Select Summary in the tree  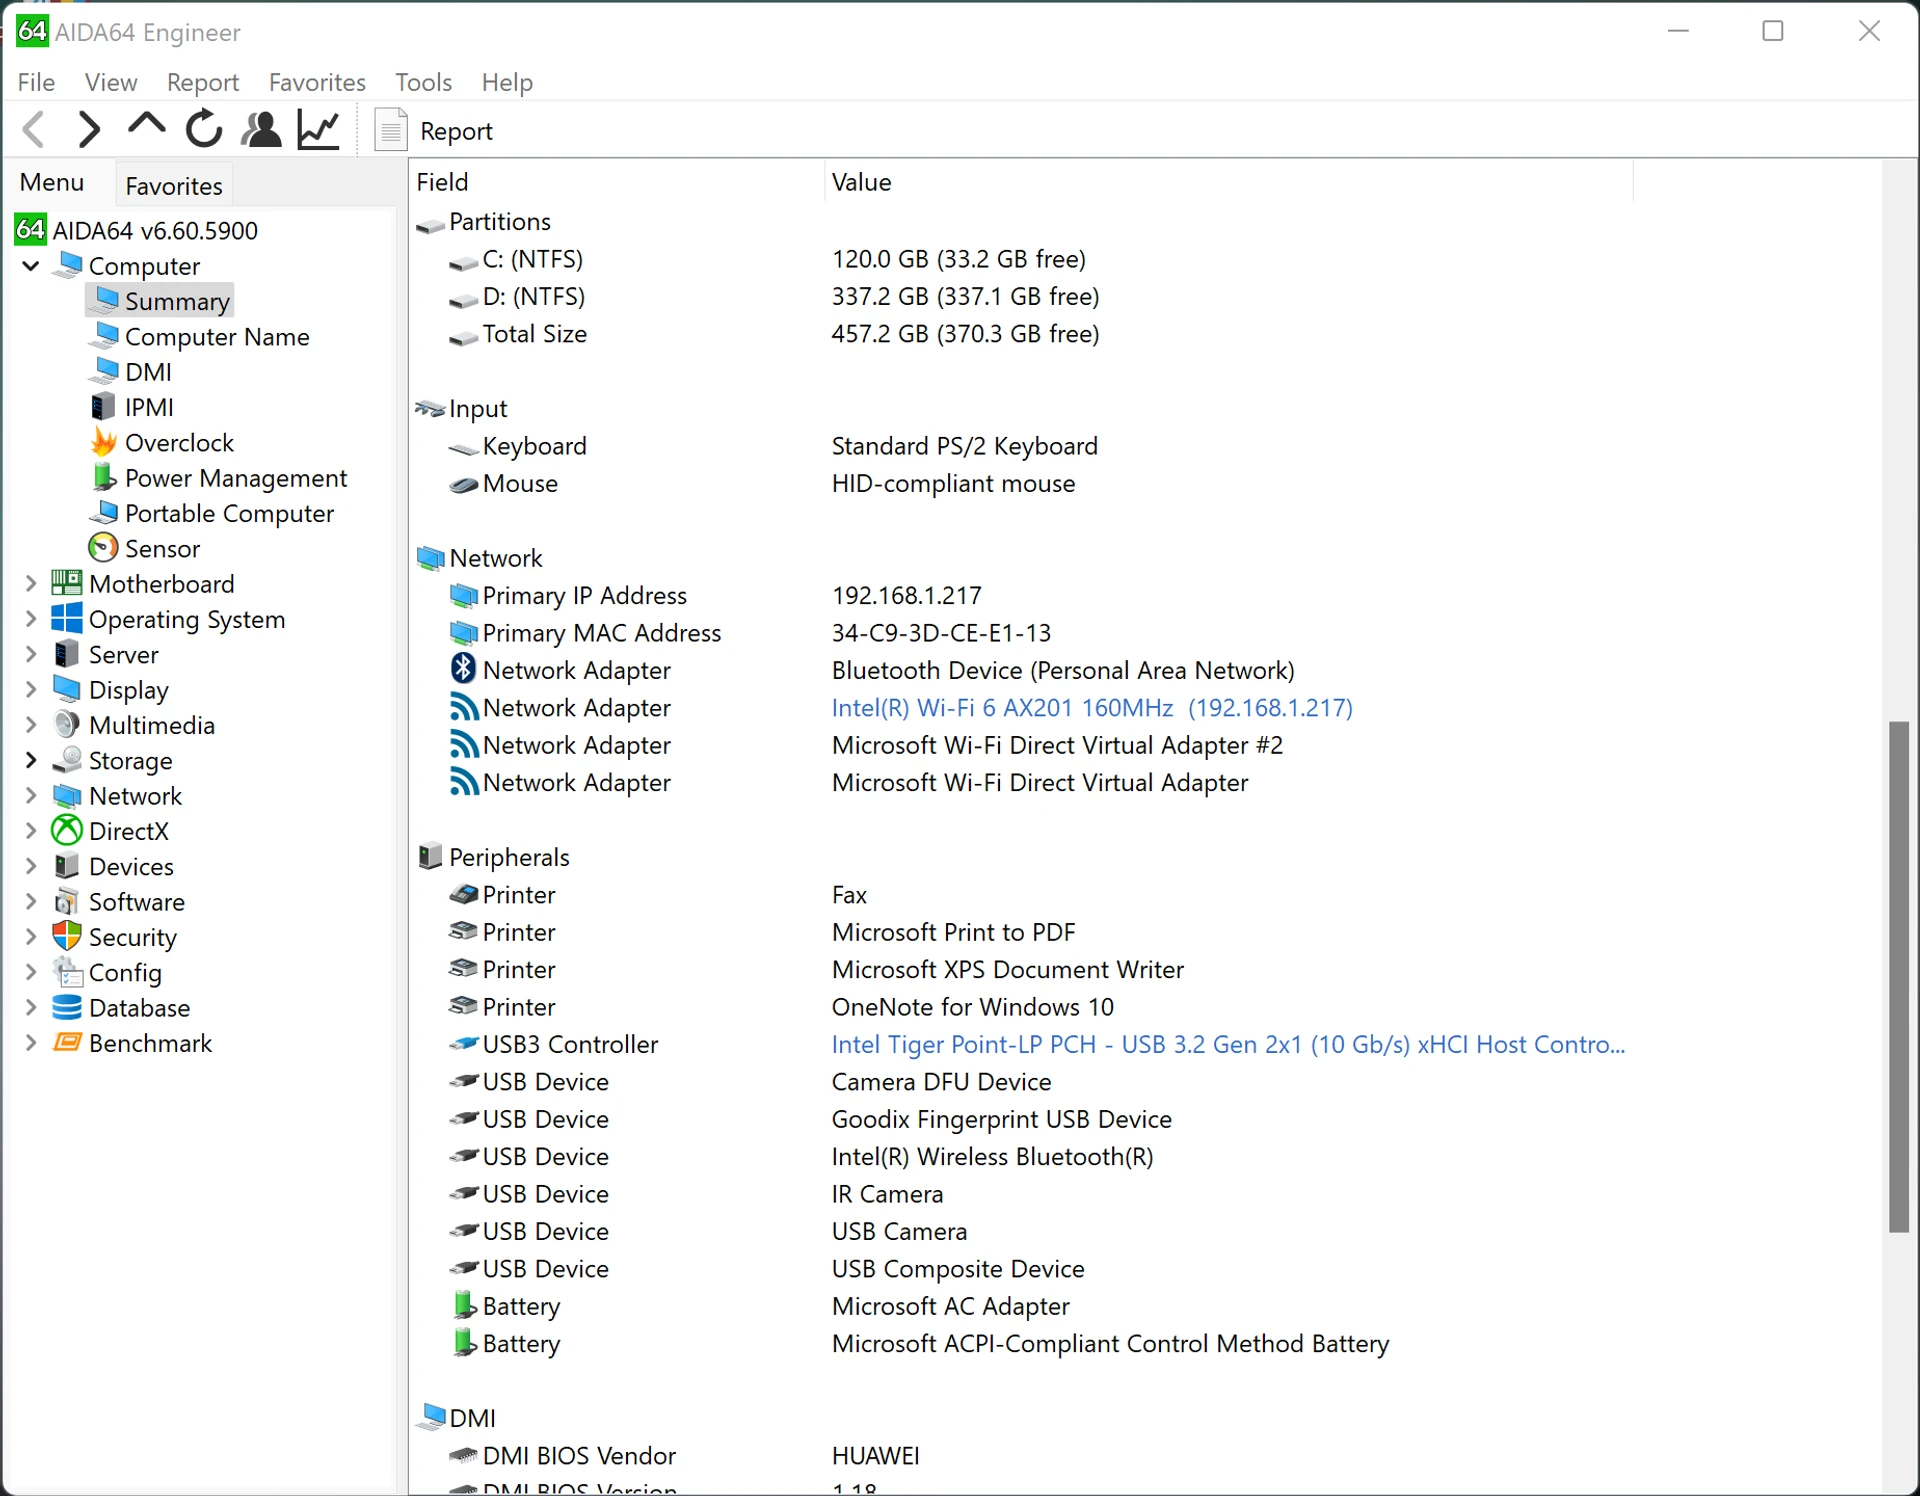pyautogui.click(x=160, y=301)
